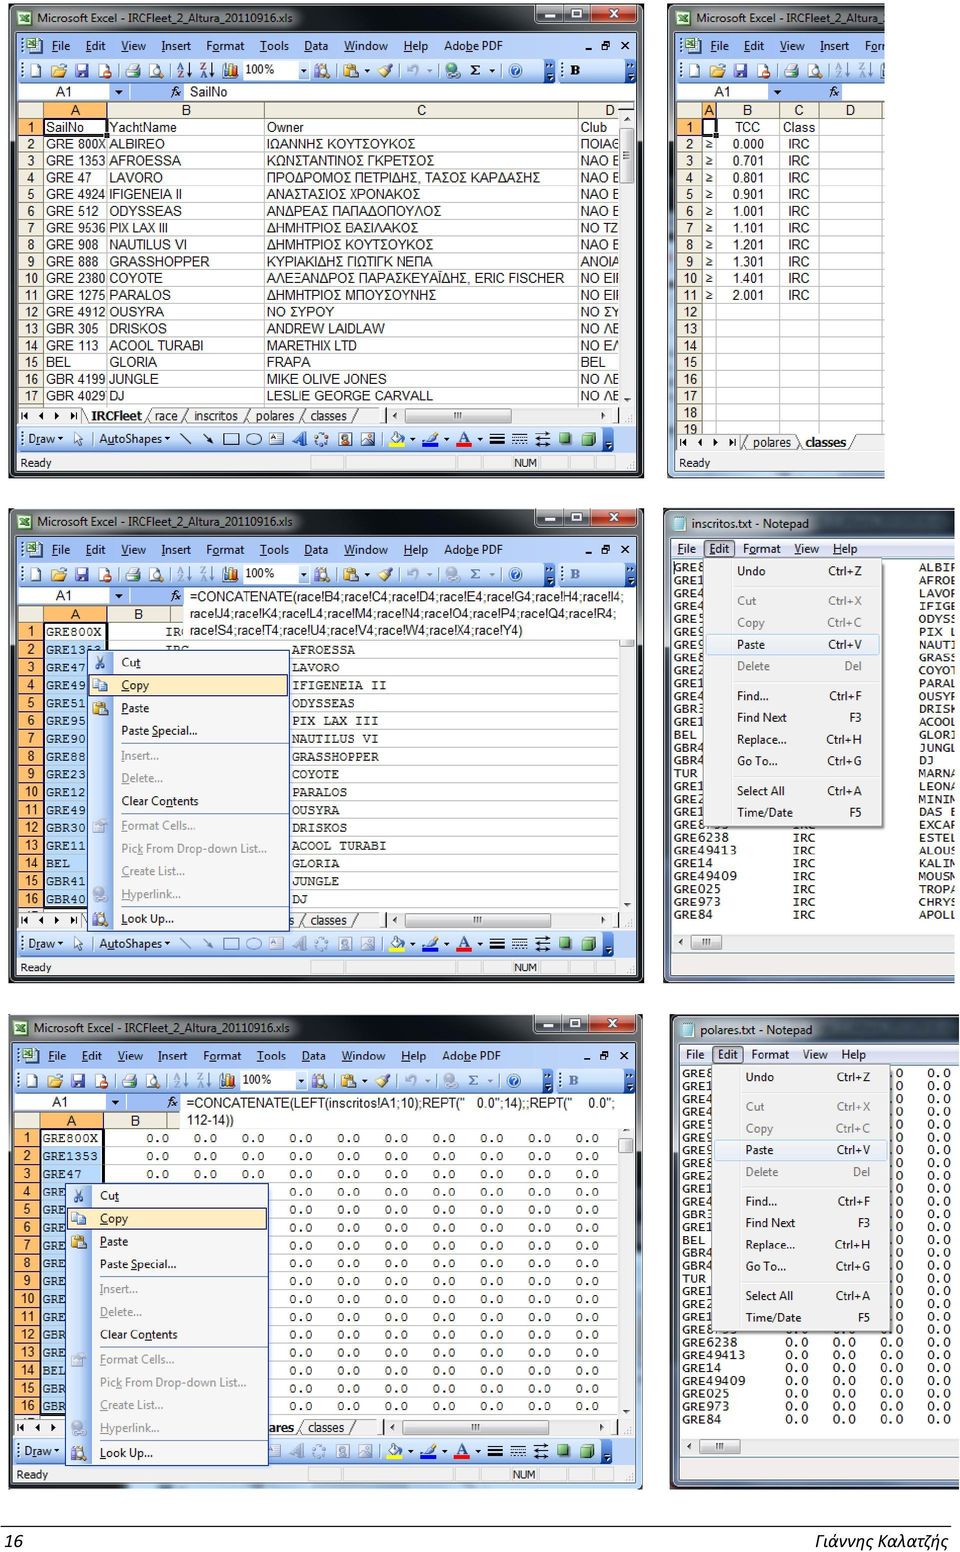Screen dimensions: 960x1552
Task: Click row 9 header in the IRCFleet-sheet Excel window
Action: point(31,261)
